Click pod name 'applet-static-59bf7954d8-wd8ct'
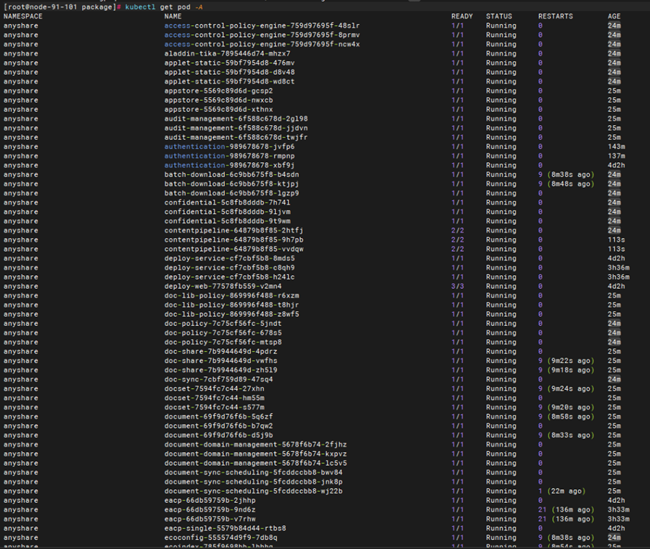 coord(229,82)
